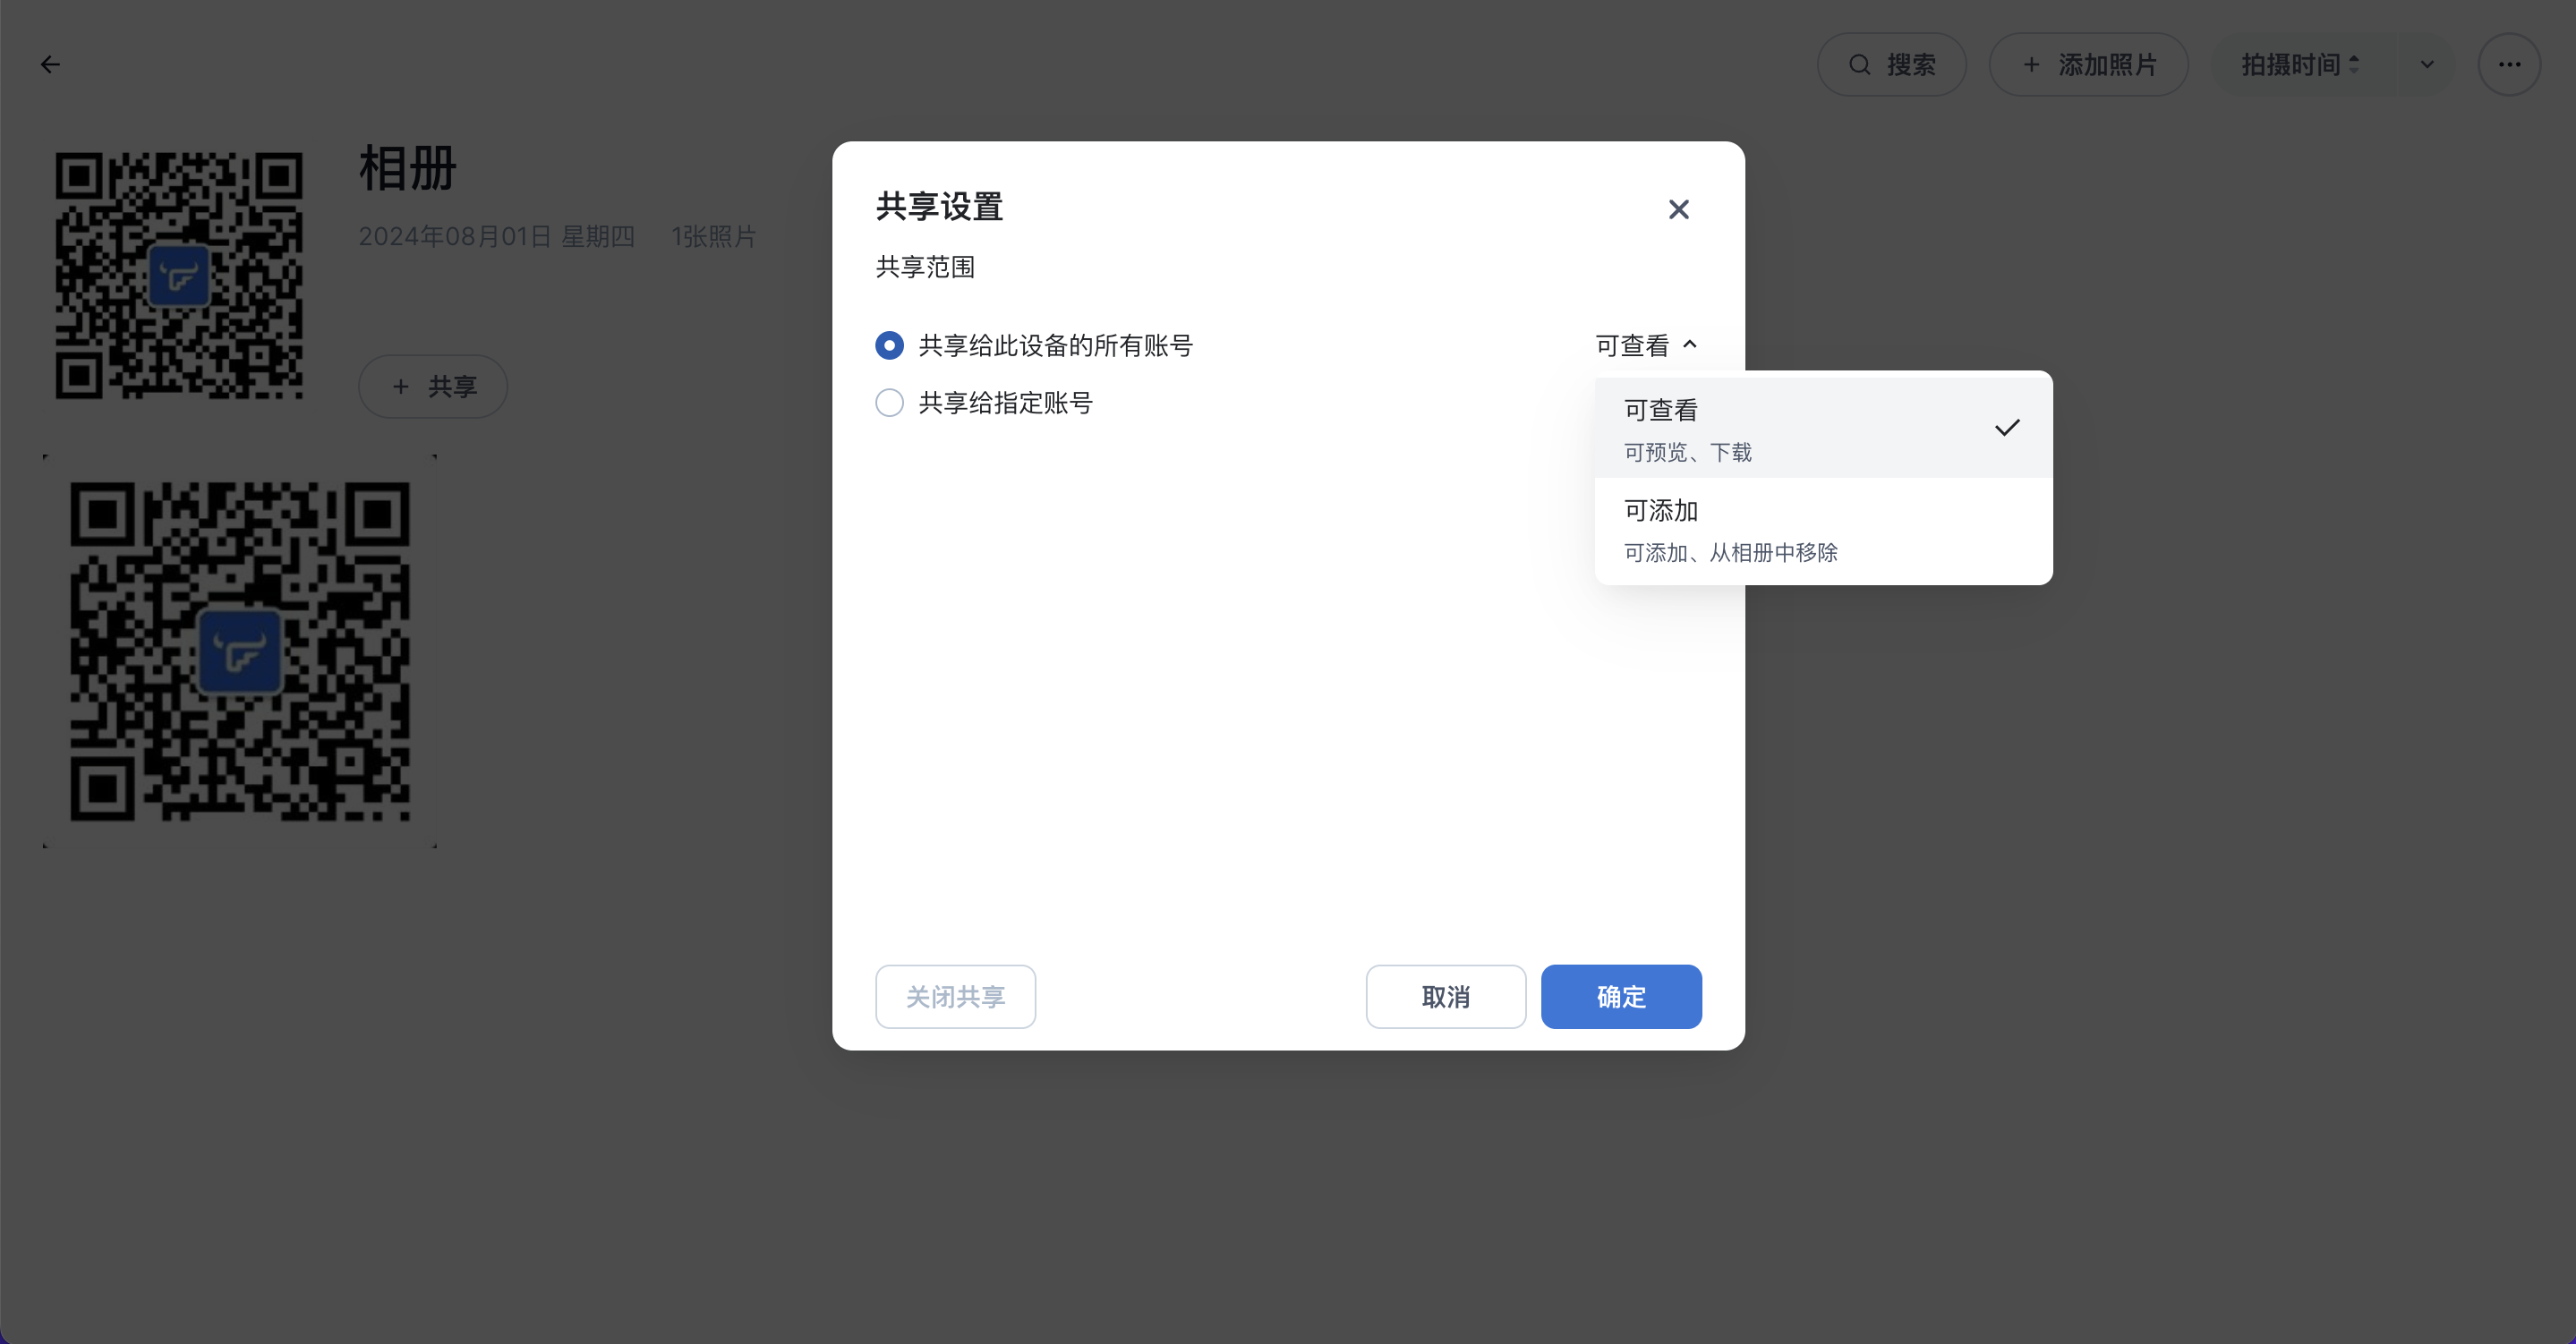Open the QR code photo thumbnail
Viewport: 2576px width, 1344px height.
(240, 652)
